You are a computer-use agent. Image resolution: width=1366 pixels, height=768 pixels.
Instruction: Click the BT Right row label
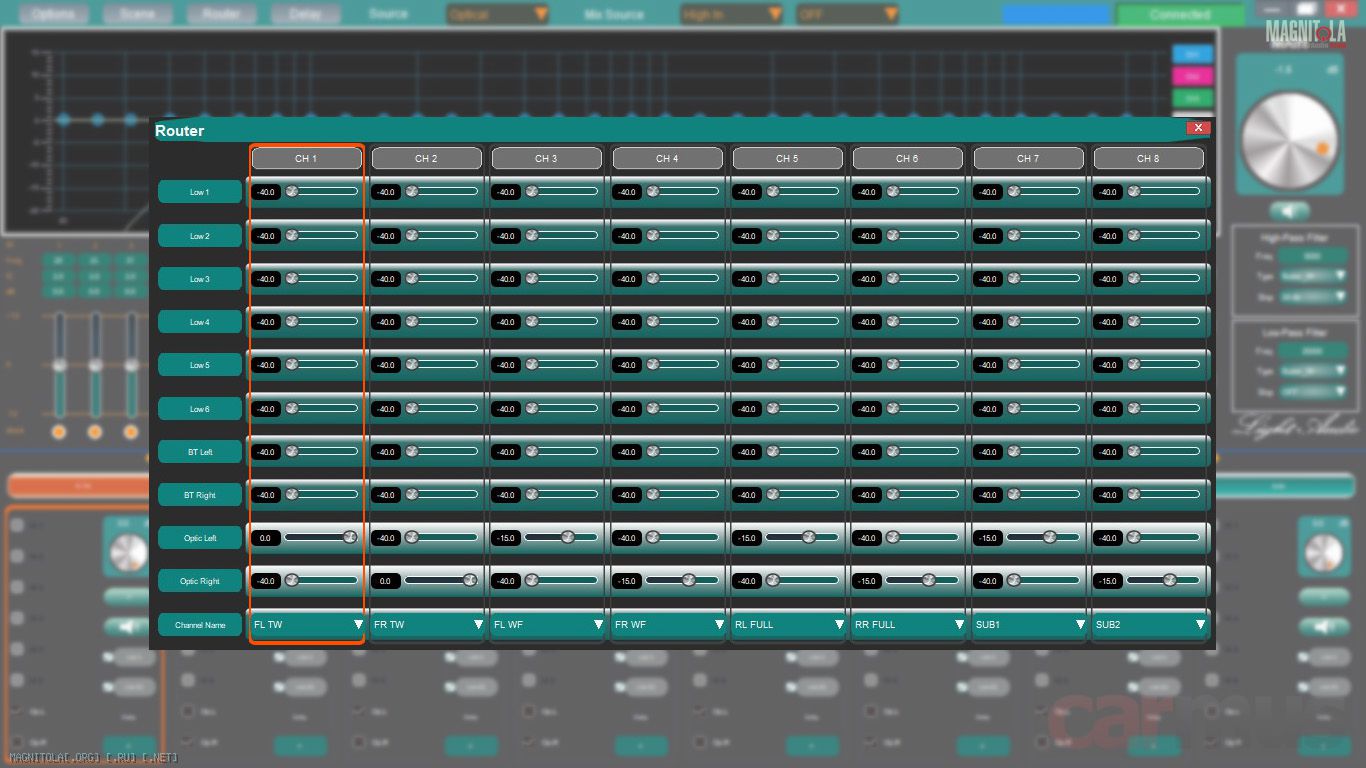[x=200, y=495]
